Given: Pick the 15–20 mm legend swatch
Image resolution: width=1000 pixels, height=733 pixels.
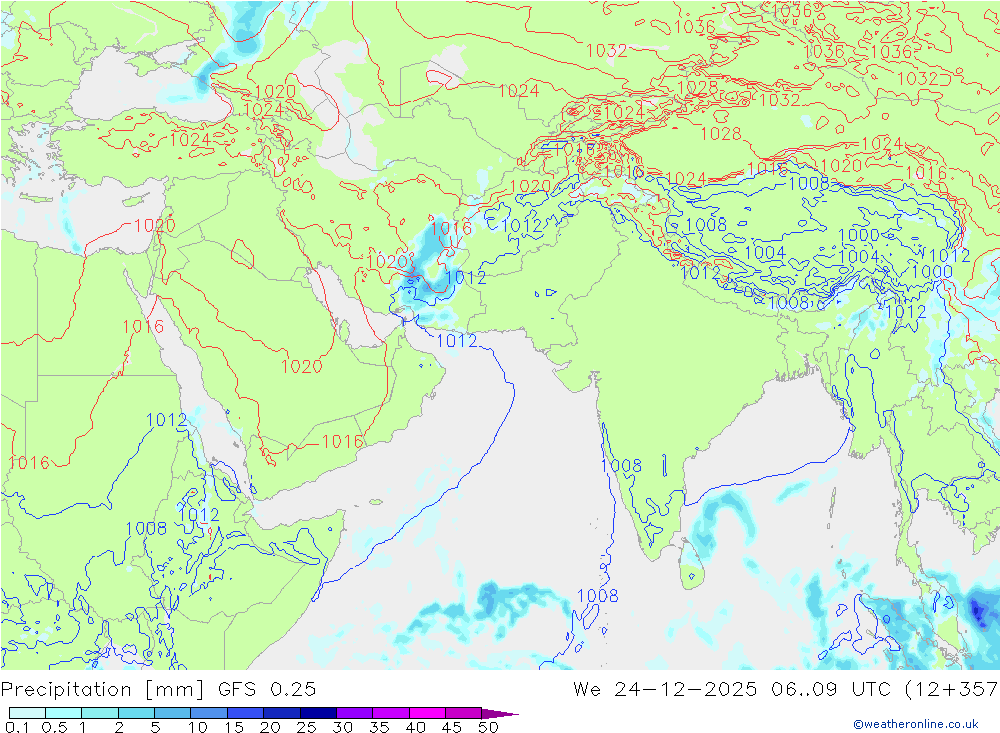Looking at the screenshot, I should pyautogui.click(x=245, y=713).
